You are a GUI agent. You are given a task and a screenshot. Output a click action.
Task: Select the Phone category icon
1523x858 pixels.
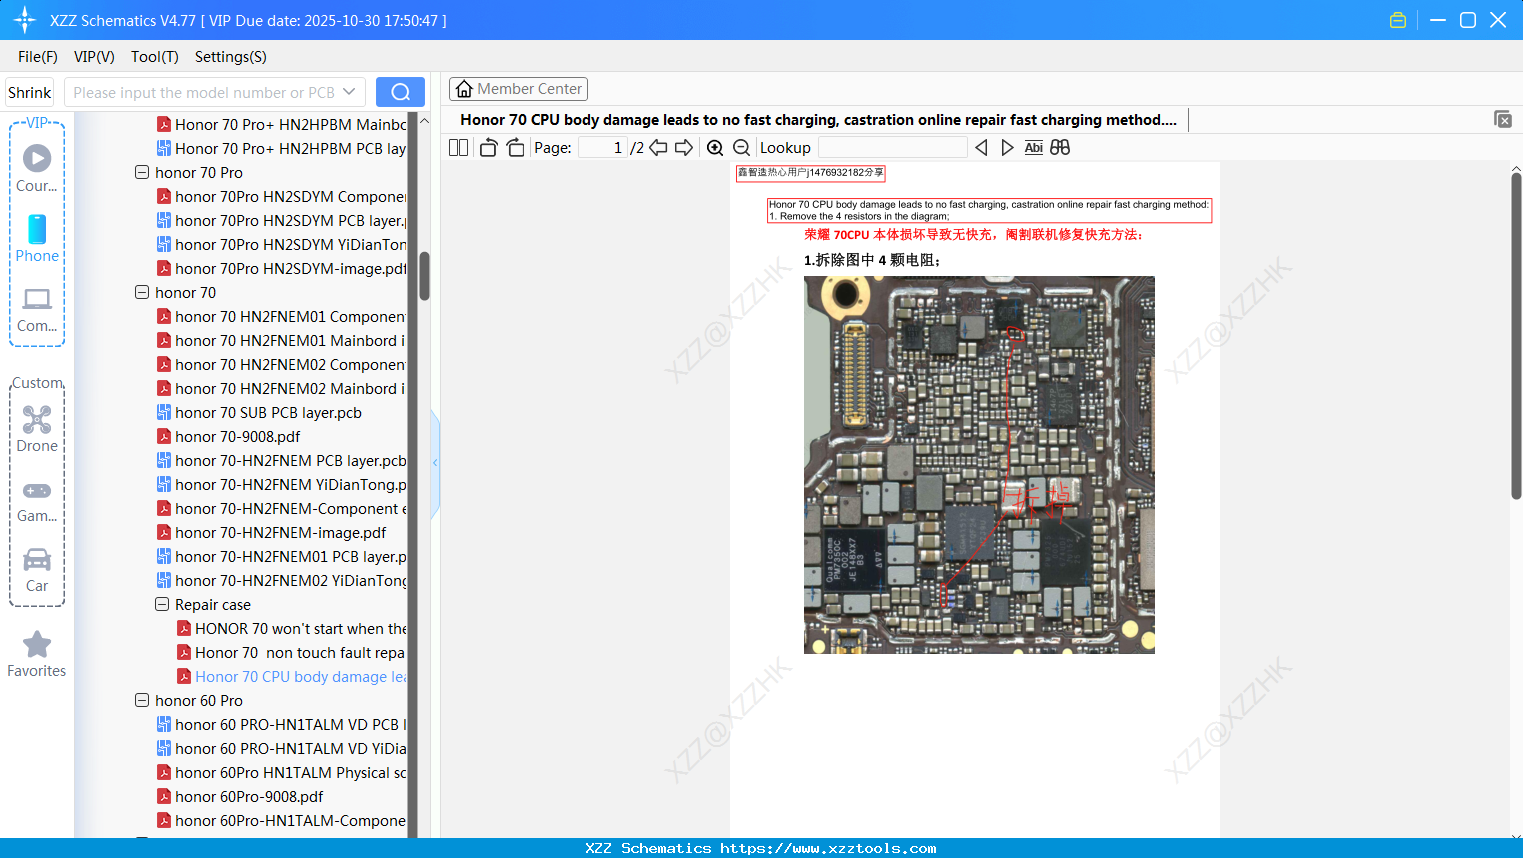pyautogui.click(x=37, y=239)
